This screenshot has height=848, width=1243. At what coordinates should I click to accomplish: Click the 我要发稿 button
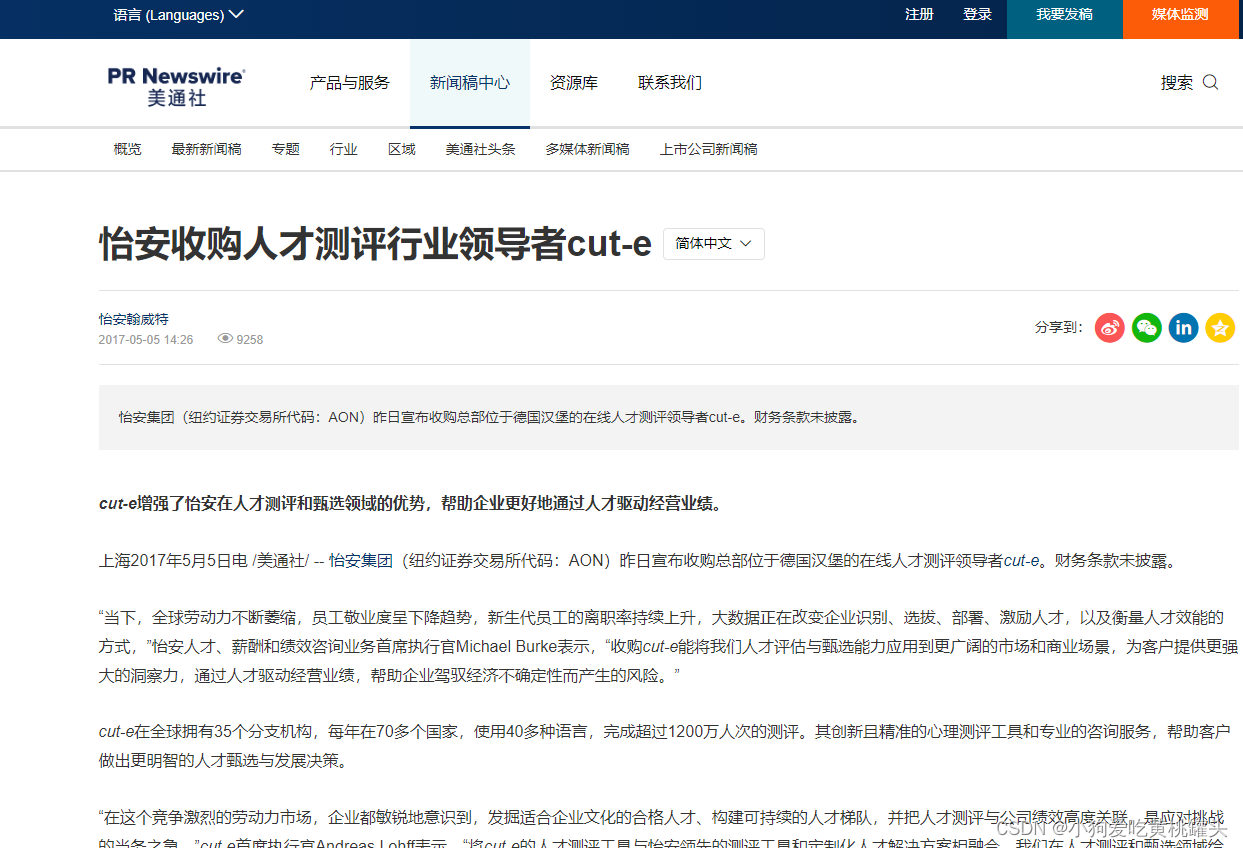click(1064, 19)
